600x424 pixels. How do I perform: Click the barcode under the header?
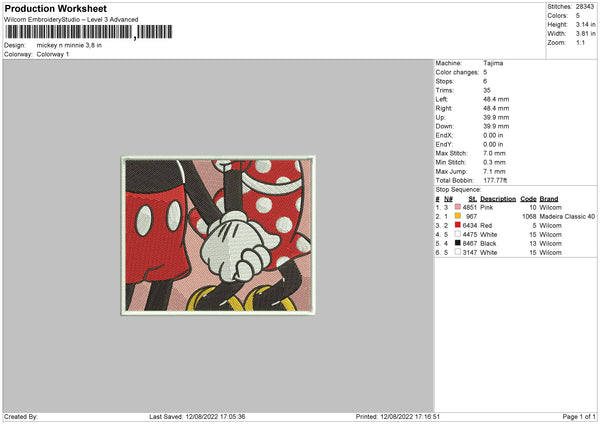click(89, 32)
